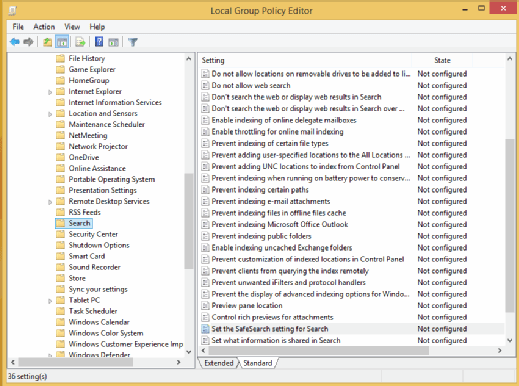This screenshot has width=519, height=386.
Task: Select 'Prevent indexing of certain file types'
Action: 270,143
